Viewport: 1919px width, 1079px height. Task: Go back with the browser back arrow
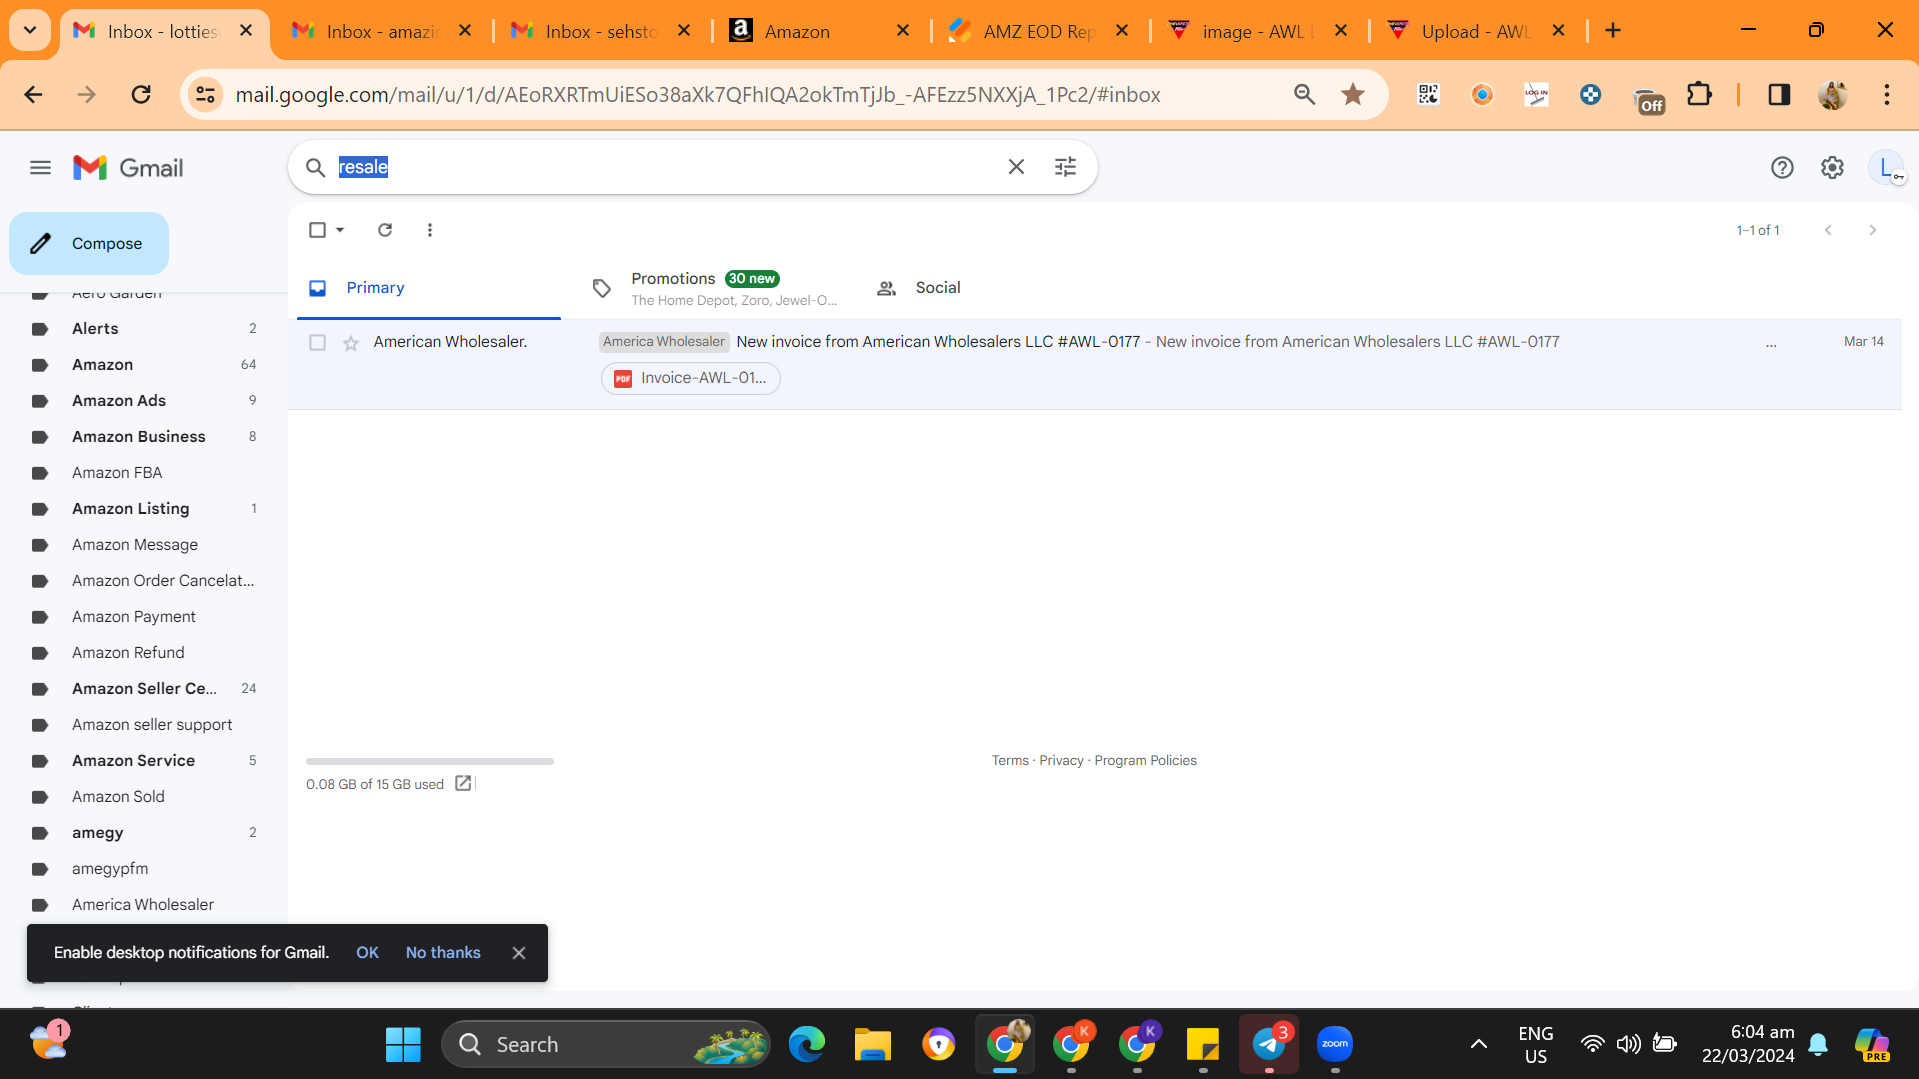click(33, 94)
